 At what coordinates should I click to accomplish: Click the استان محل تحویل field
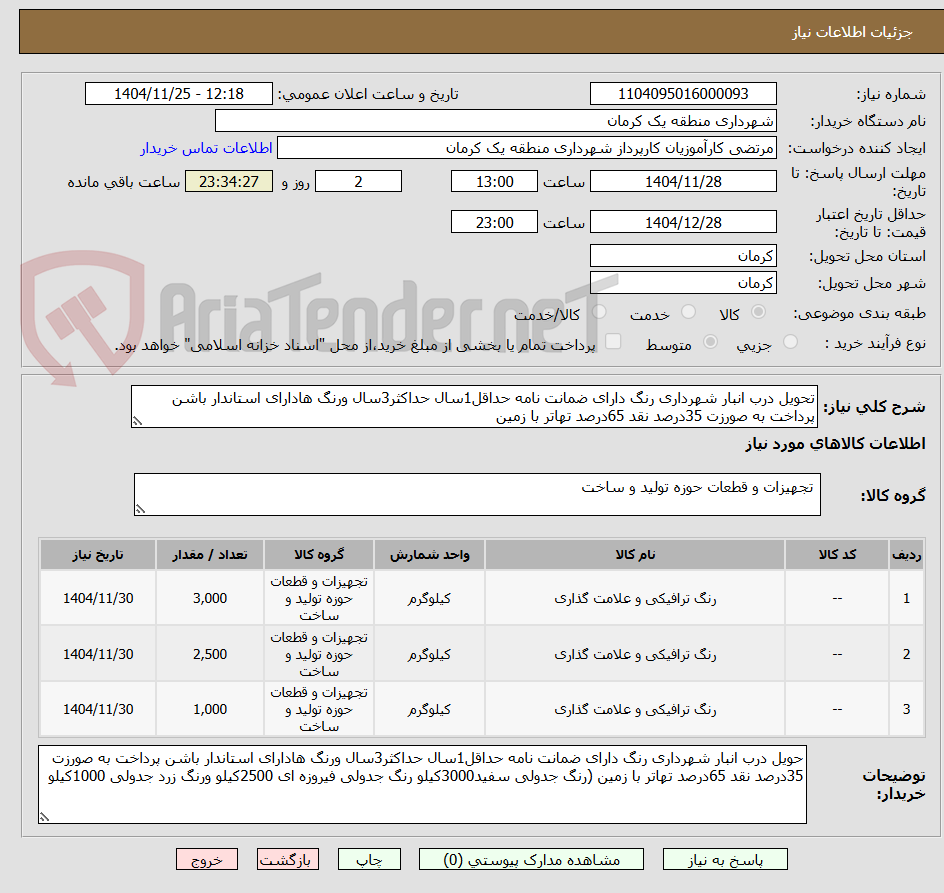(x=683, y=256)
